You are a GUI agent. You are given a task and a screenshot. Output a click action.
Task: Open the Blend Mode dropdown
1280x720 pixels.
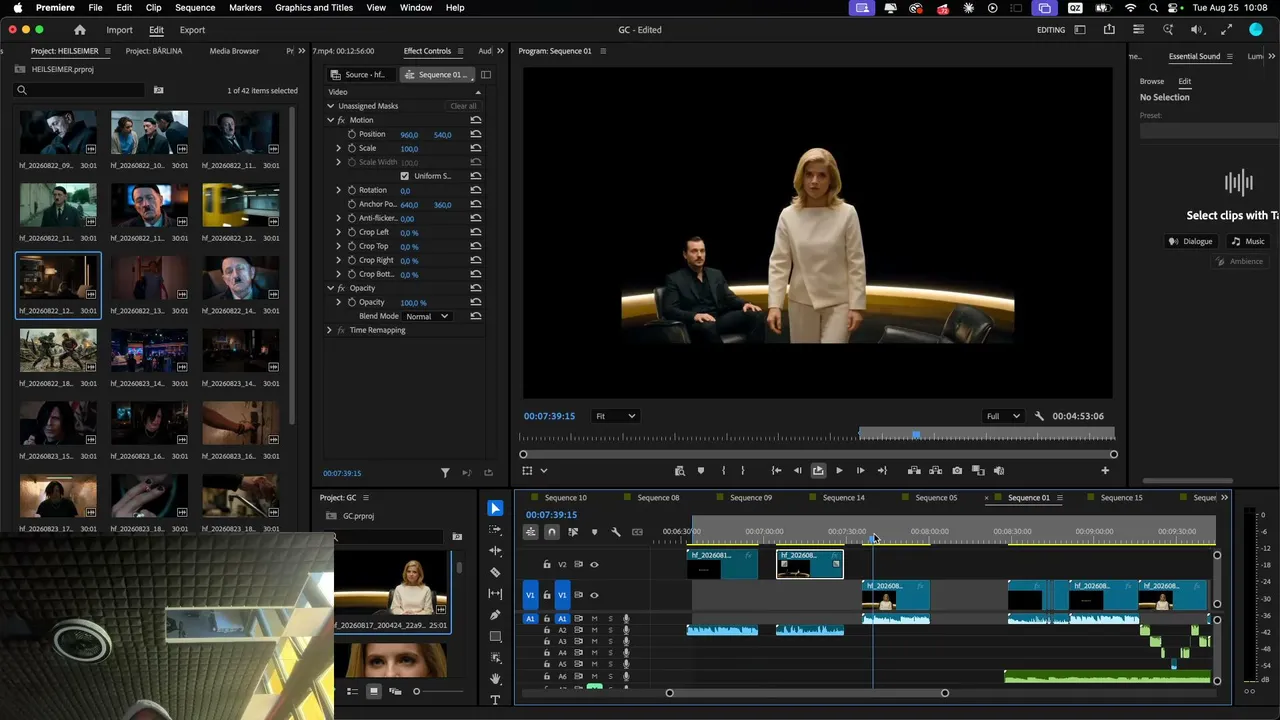click(x=427, y=316)
